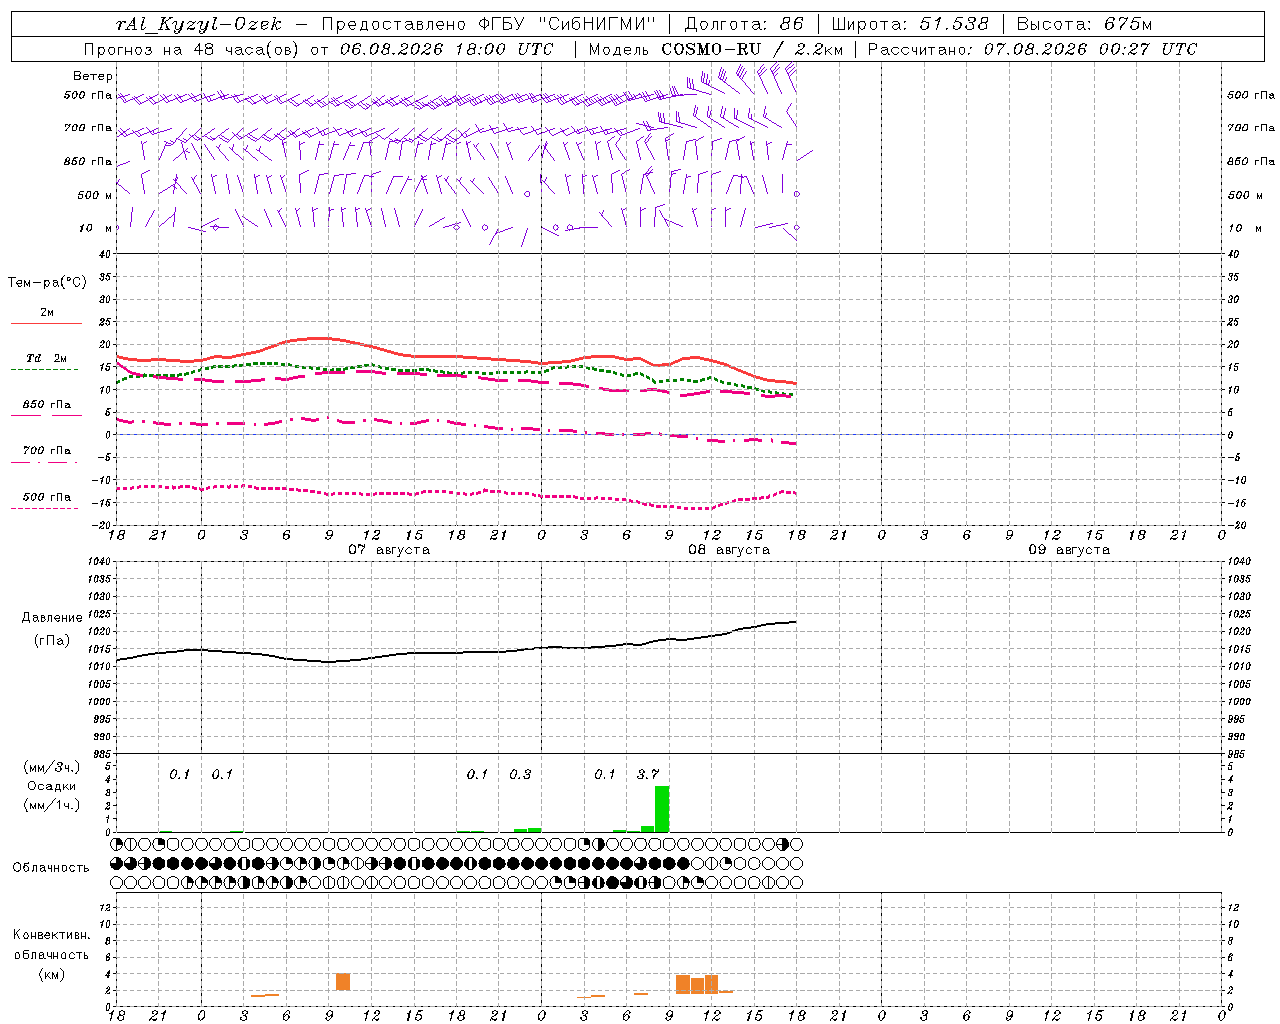Click the Давление (гПа) axis label
Viewport: 1280px width, 1024px height.
(52, 629)
